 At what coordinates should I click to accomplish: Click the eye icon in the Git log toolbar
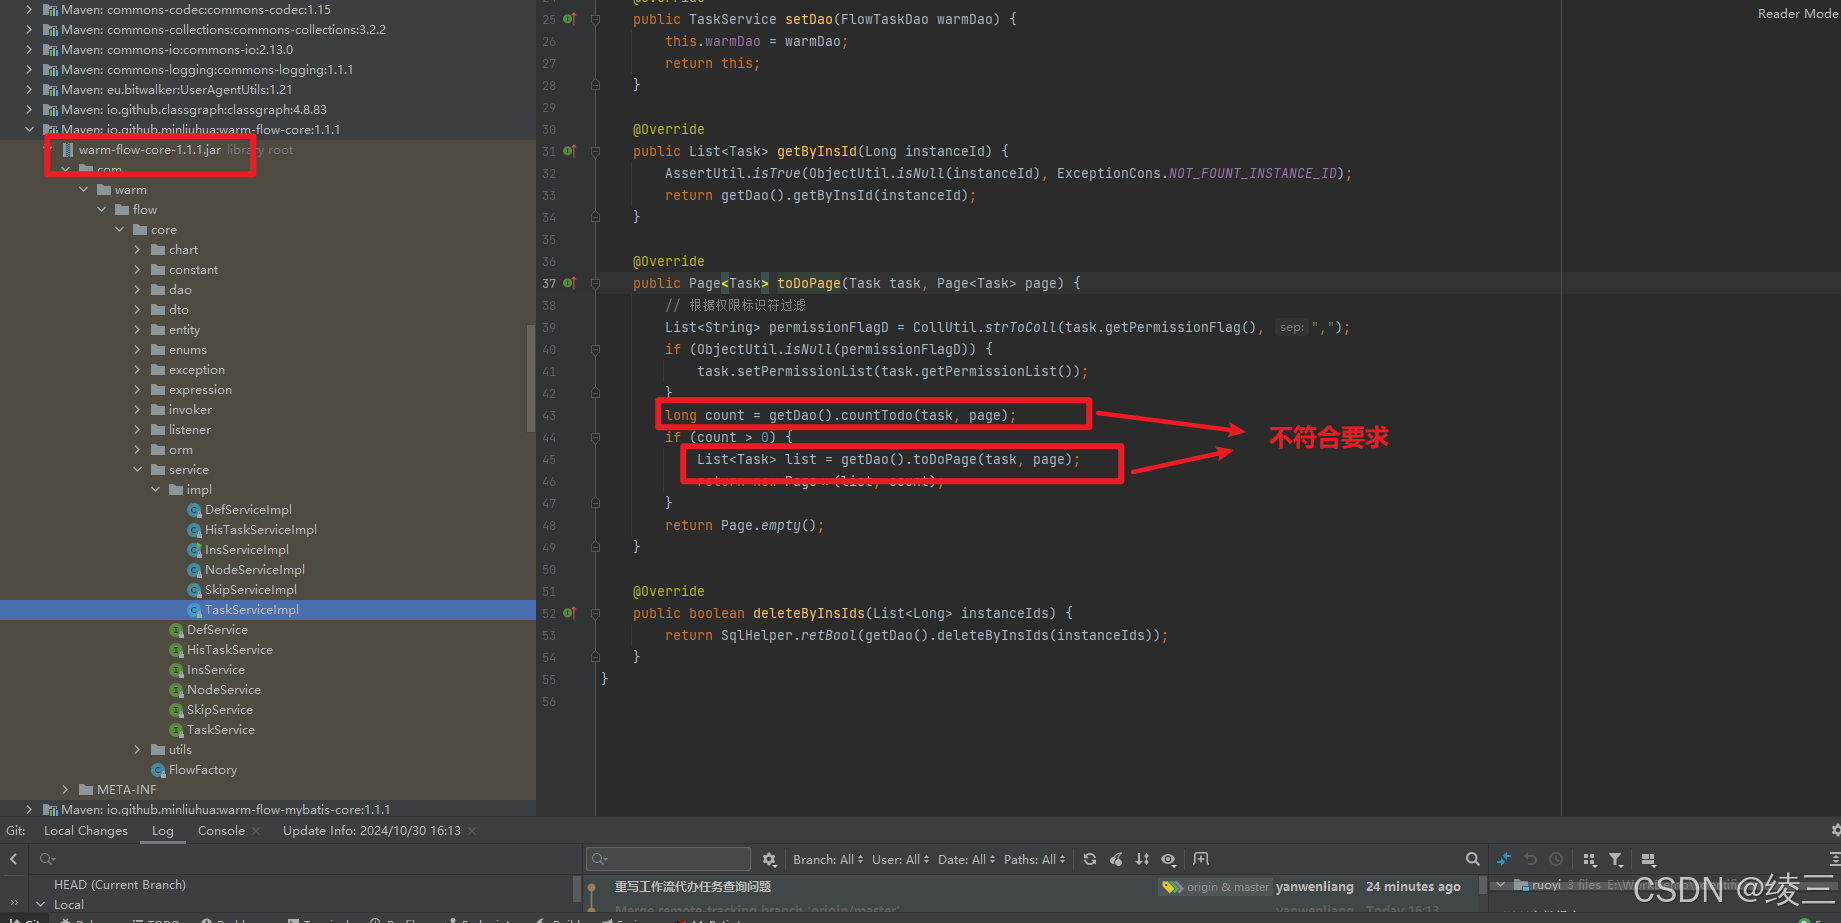click(1167, 859)
